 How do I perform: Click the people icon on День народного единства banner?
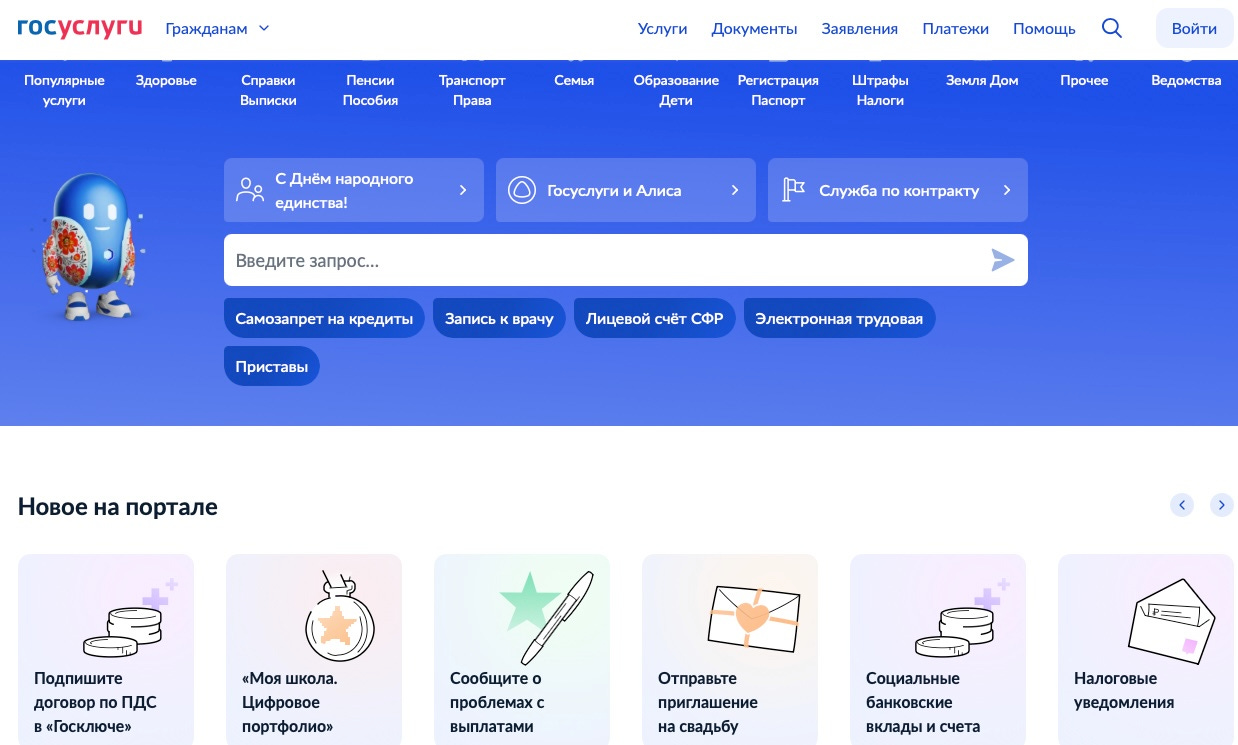coord(250,190)
